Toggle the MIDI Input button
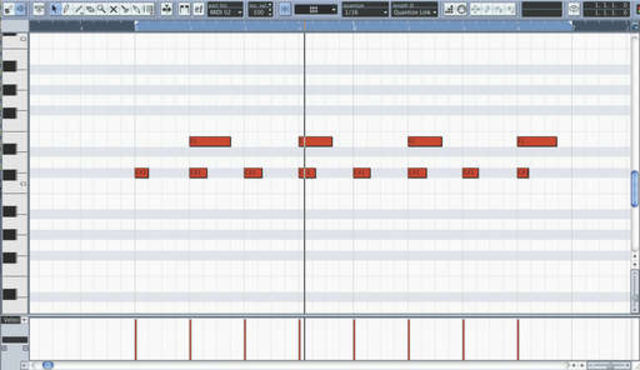Viewport: 640px width, 370px height. [461, 9]
